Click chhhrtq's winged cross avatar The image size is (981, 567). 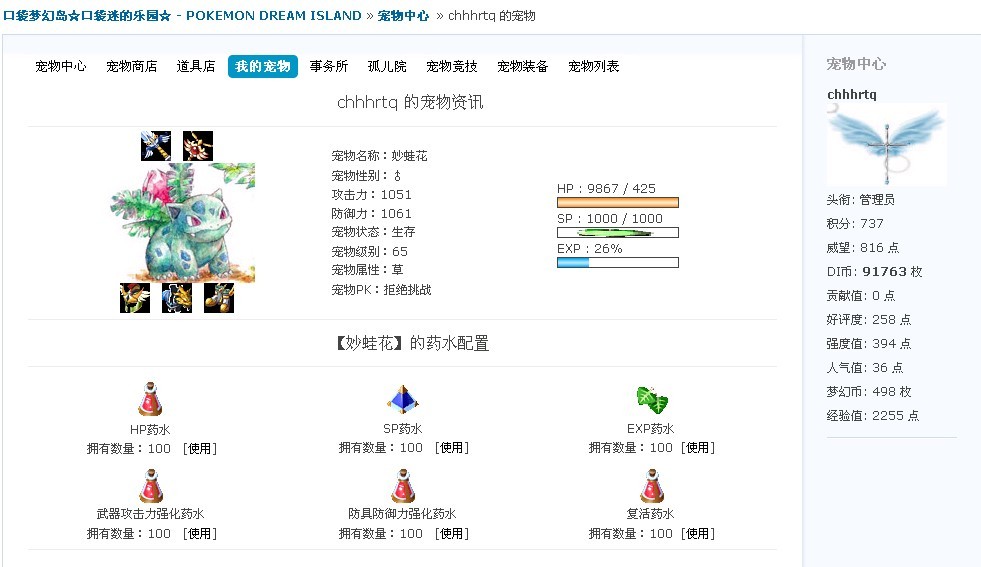[x=887, y=145]
